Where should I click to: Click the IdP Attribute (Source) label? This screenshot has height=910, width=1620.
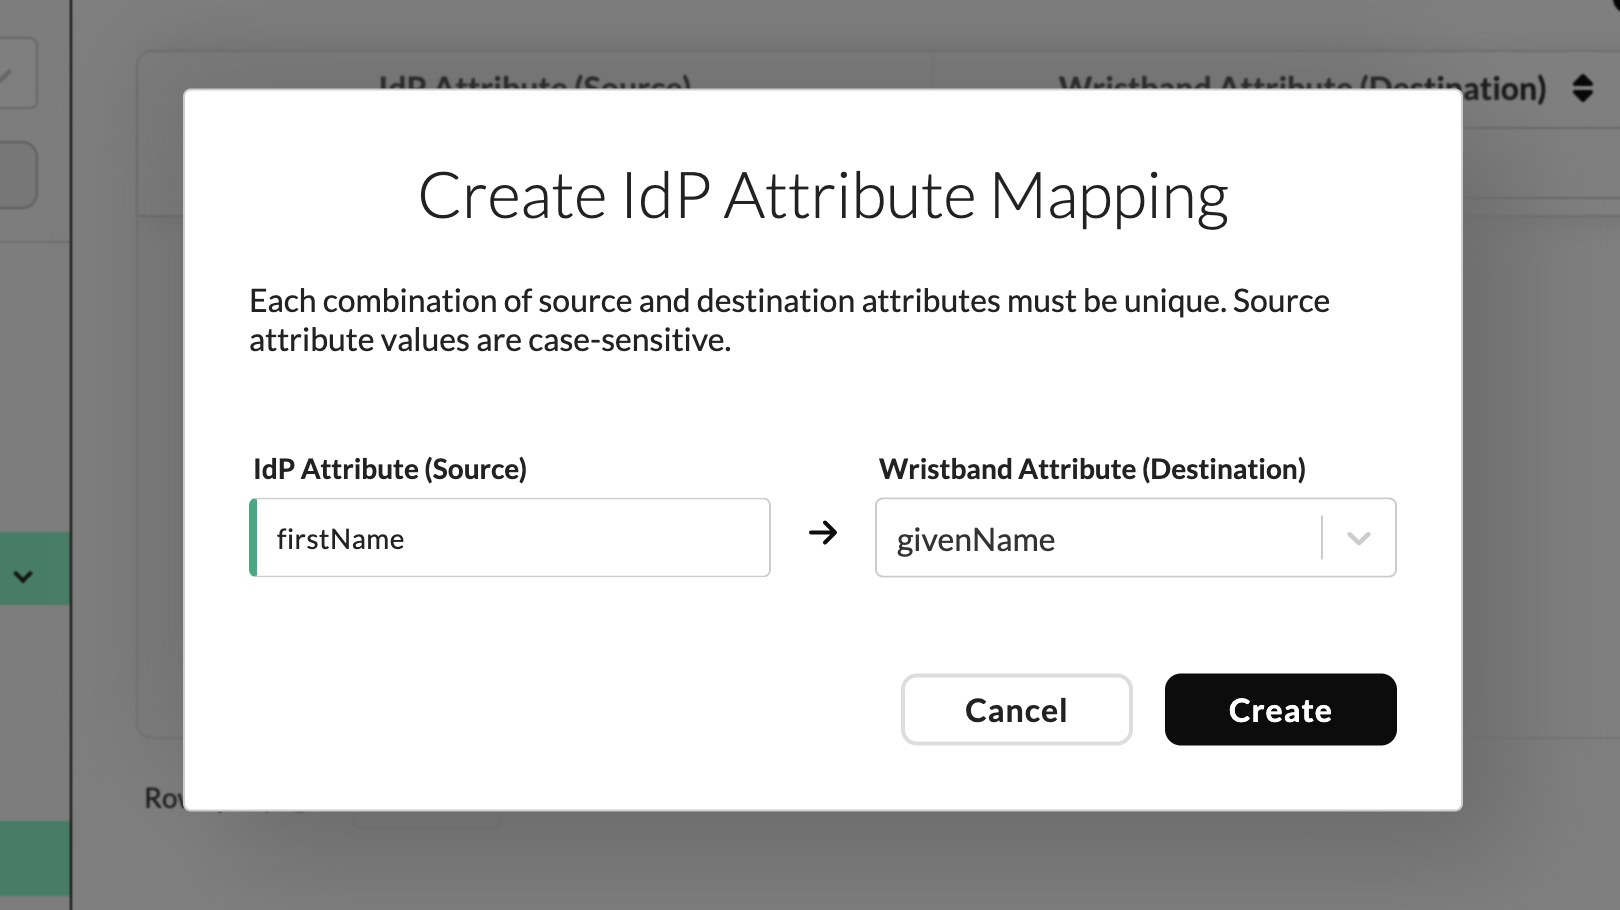click(x=390, y=469)
